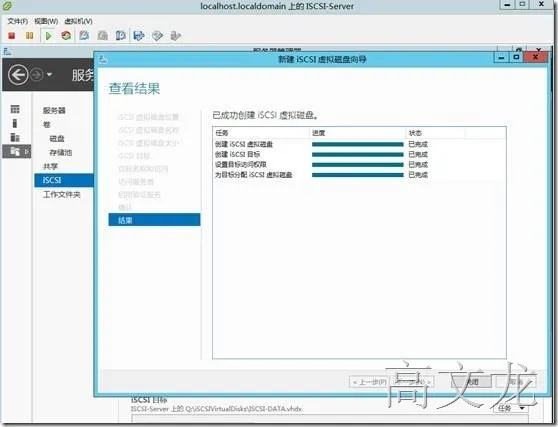Screen dimensions: 558x427
Task: Click the snapshot toolbar icon
Action: [84, 36]
